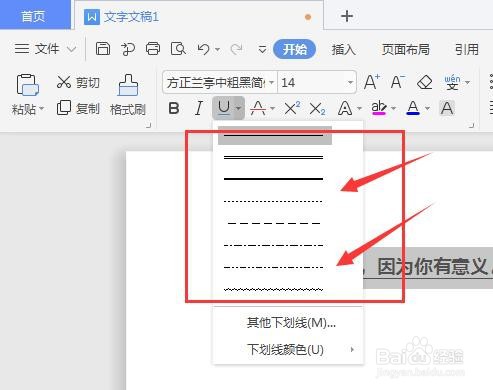Click the Copy button
This screenshot has height=390, width=493.
78,108
